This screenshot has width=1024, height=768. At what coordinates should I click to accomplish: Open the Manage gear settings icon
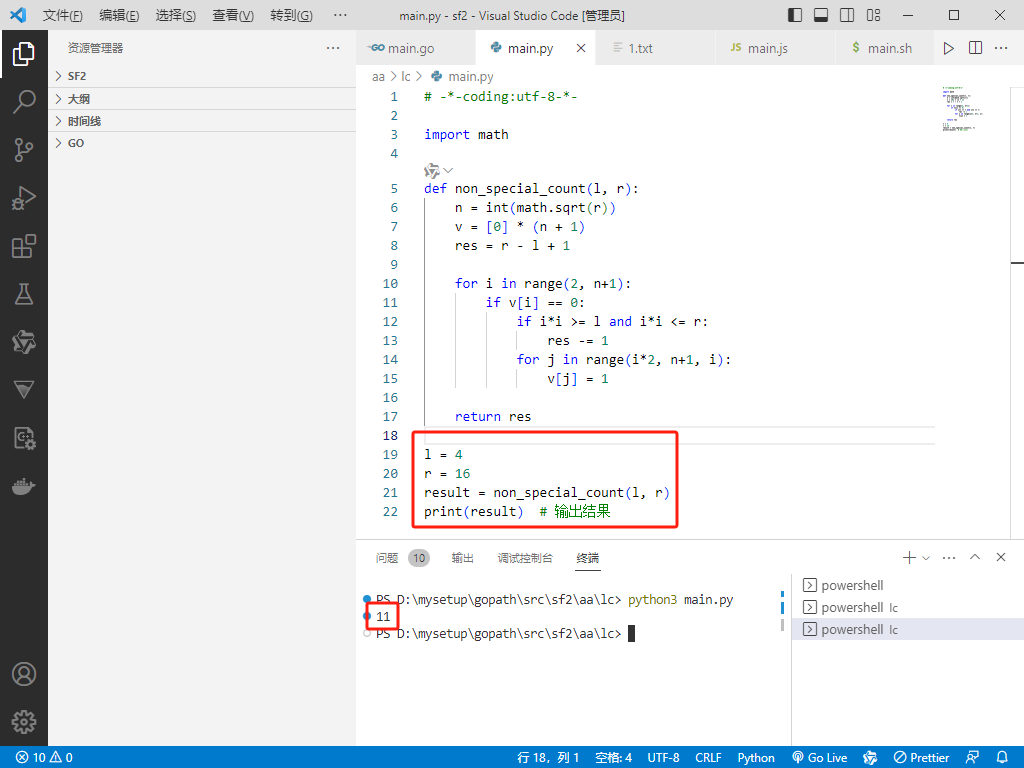pyautogui.click(x=24, y=722)
